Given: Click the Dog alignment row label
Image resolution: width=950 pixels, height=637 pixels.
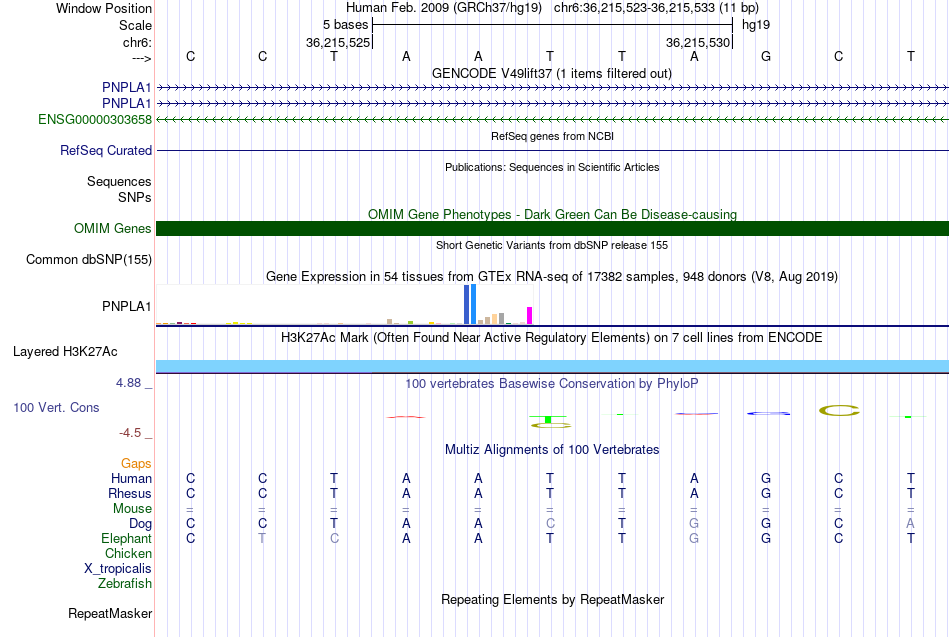Looking at the screenshot, I should pos(140,524).
